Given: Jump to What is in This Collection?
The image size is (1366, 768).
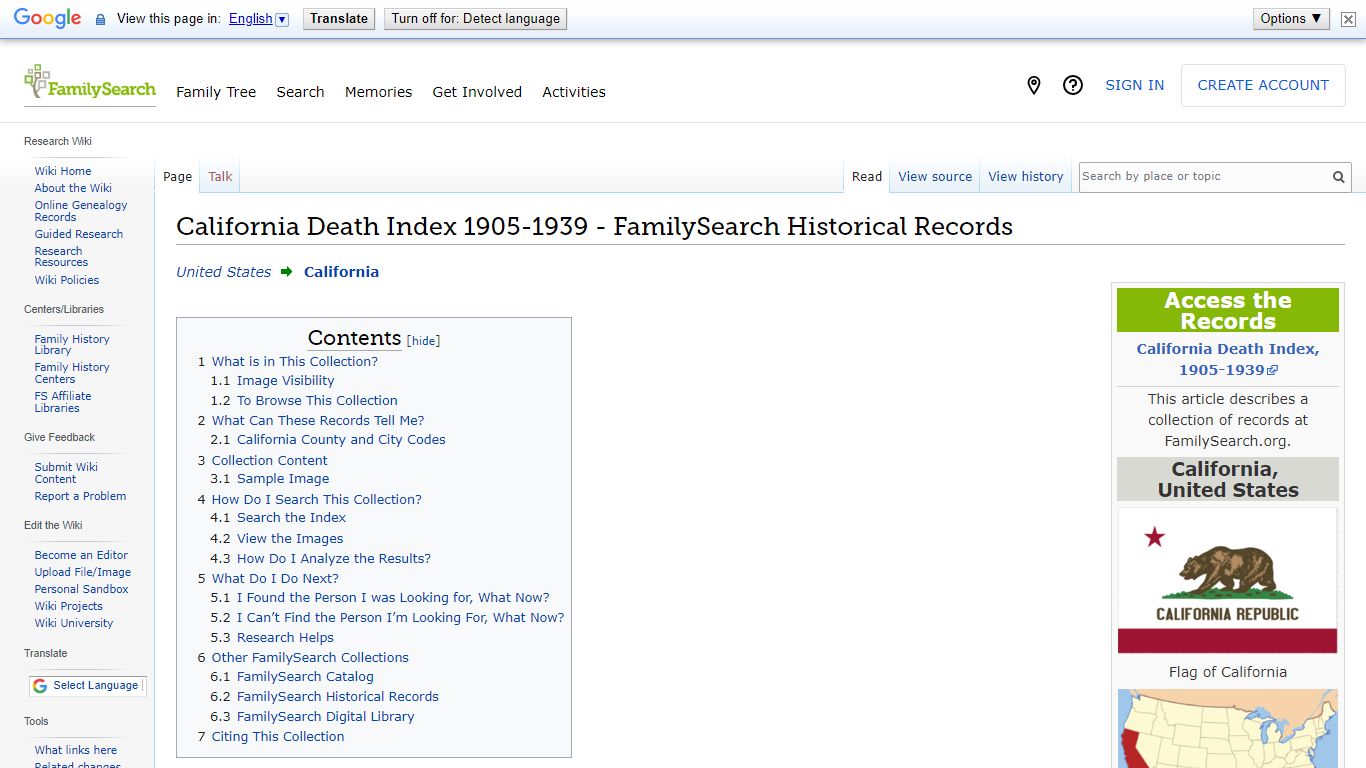Looking at the screenshot, I should click(295, 362).
